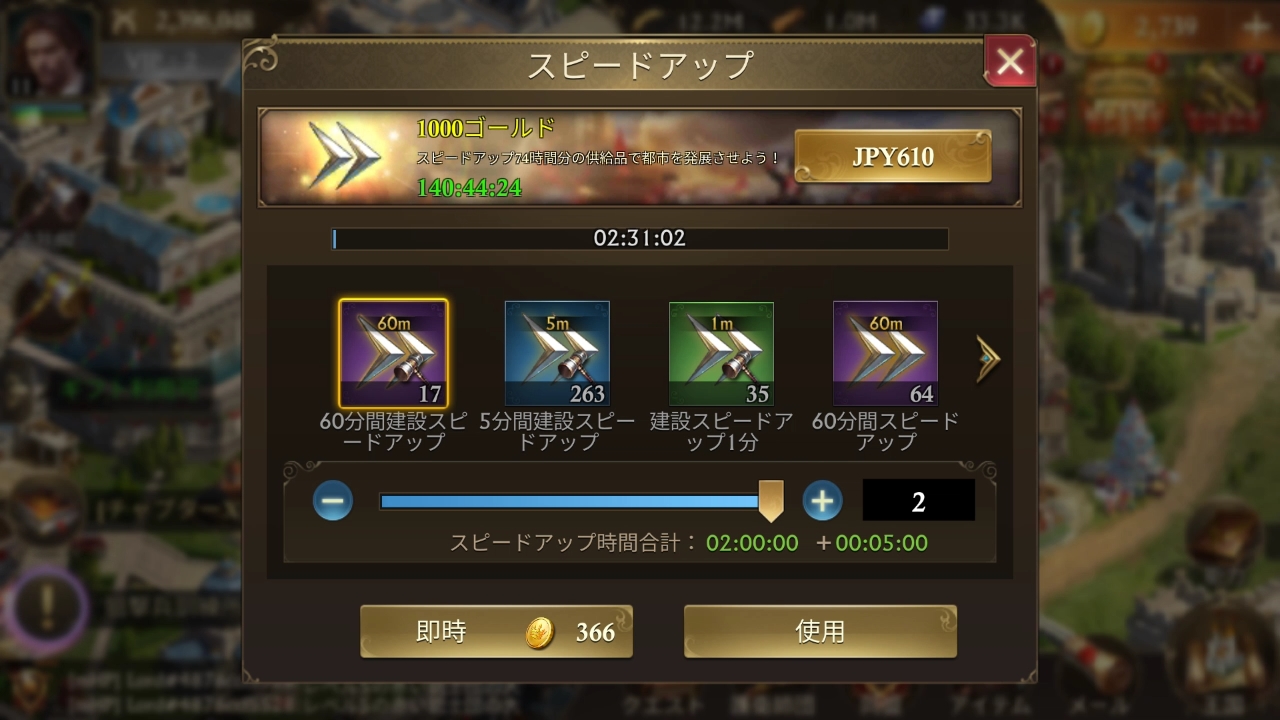This screenshot has width=1280, height=720.
Task: Show more speedup items with right arrow
Action: point(988,357)
